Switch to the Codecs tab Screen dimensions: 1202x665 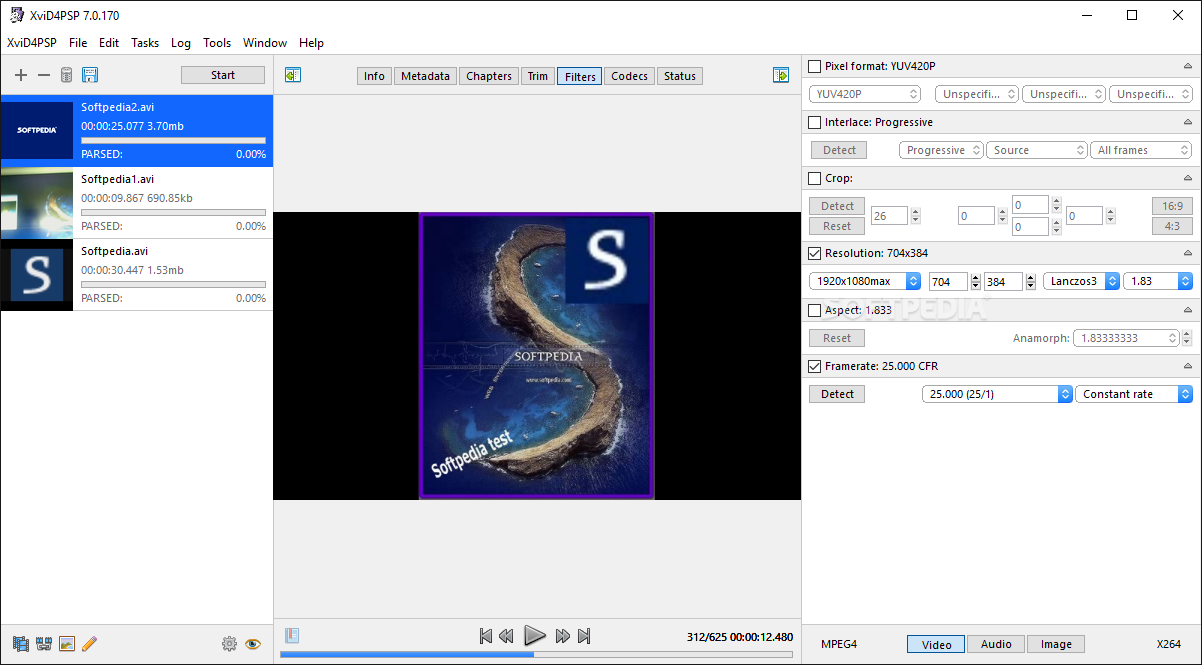(x=630, y=76)
